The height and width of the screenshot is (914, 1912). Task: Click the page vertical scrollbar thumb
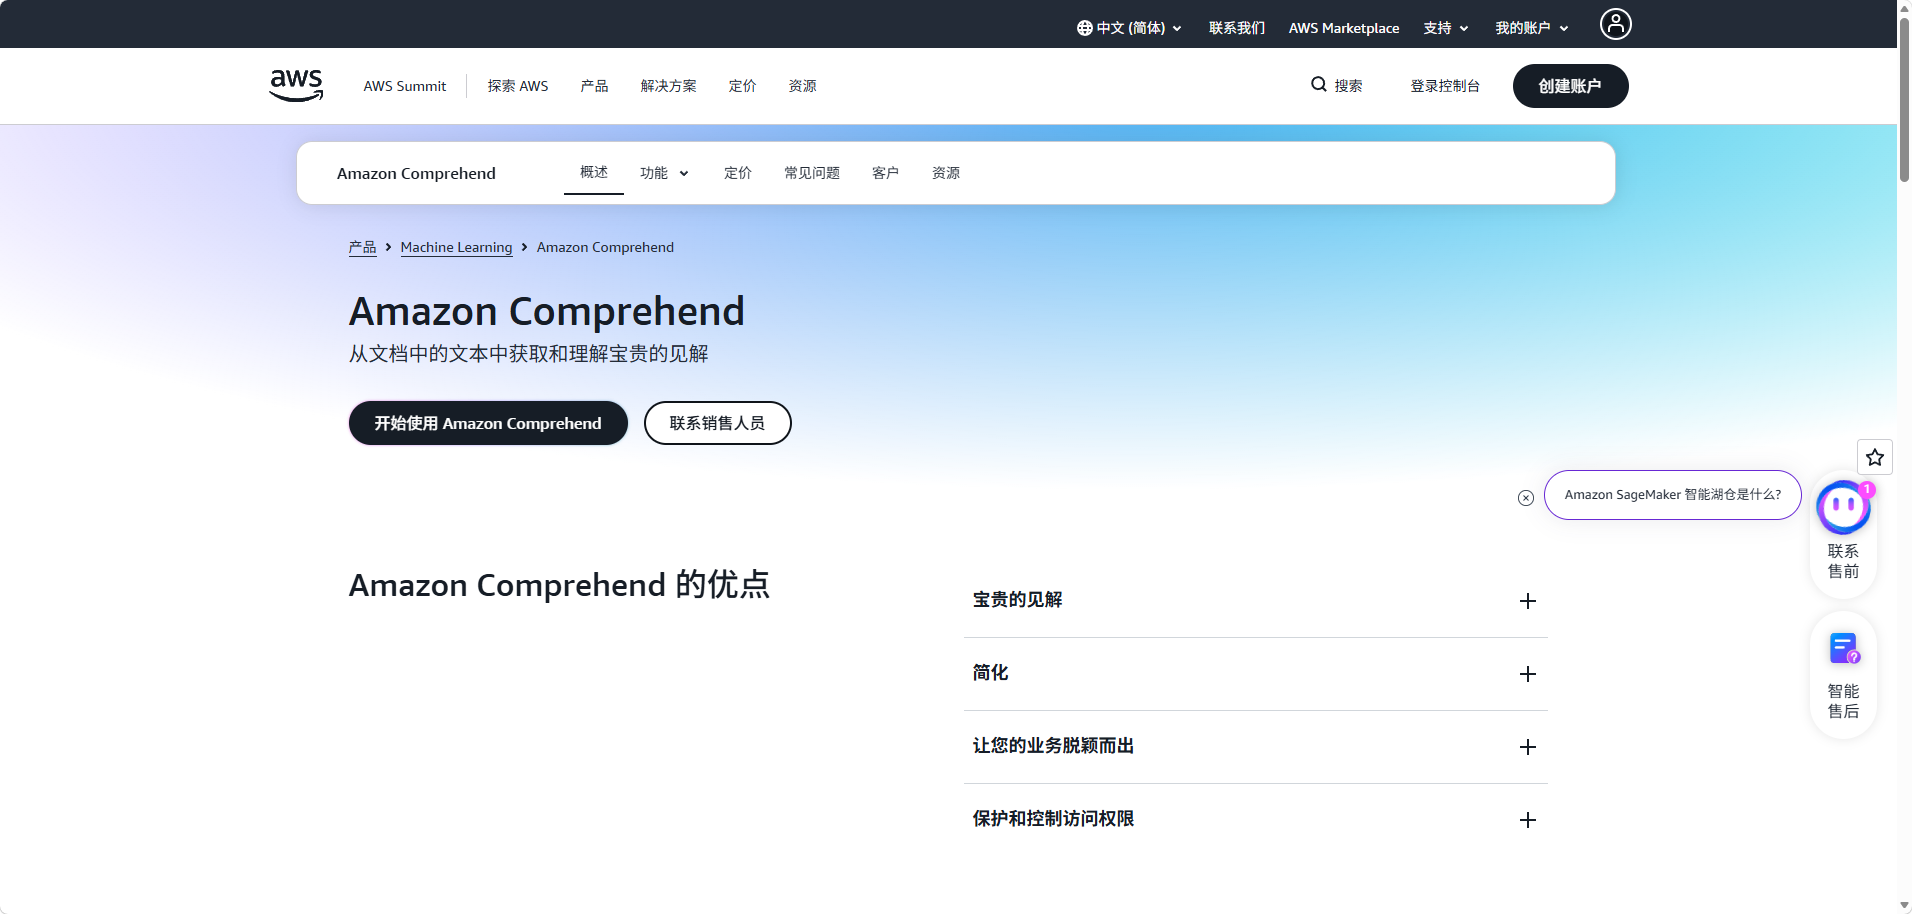tap(1904, 100)
